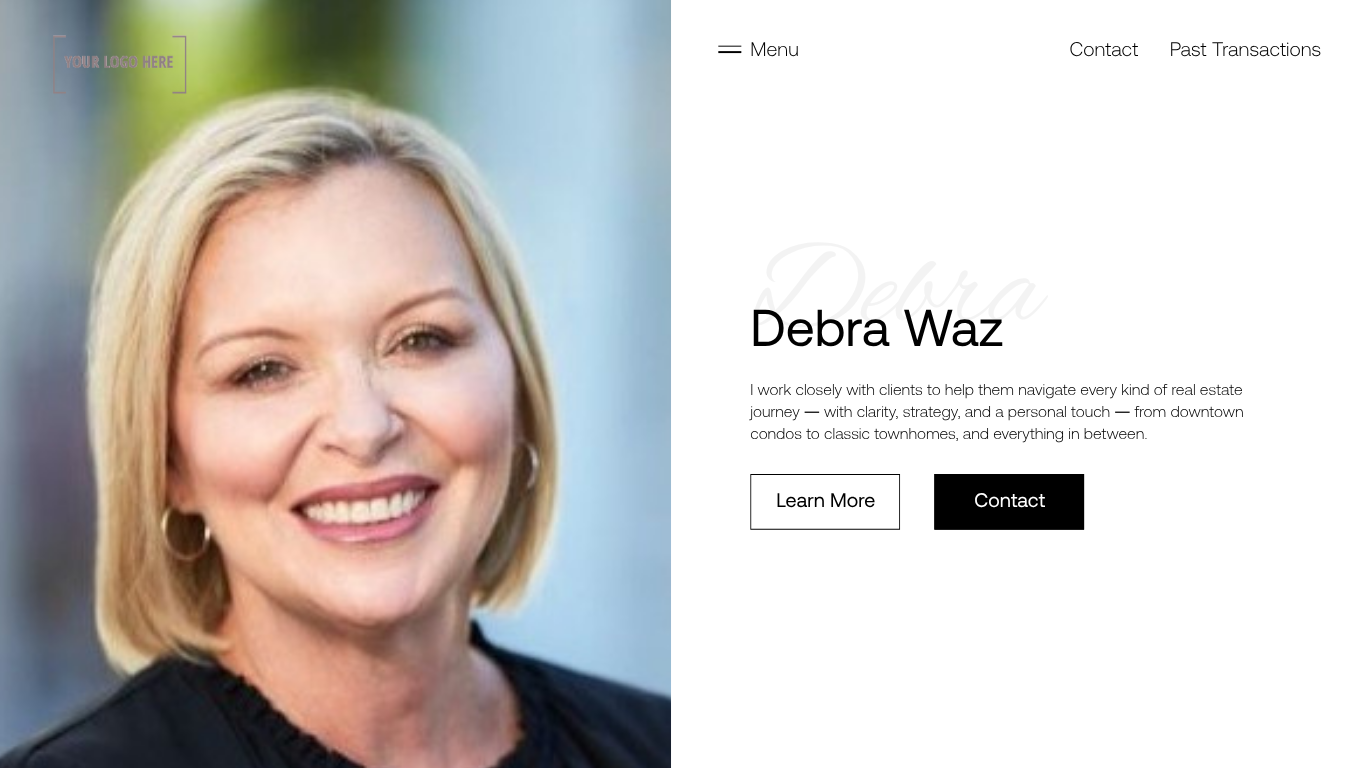Click the black Contact button
Screen dimensions: 1366x768
[x=1009, y=501]
